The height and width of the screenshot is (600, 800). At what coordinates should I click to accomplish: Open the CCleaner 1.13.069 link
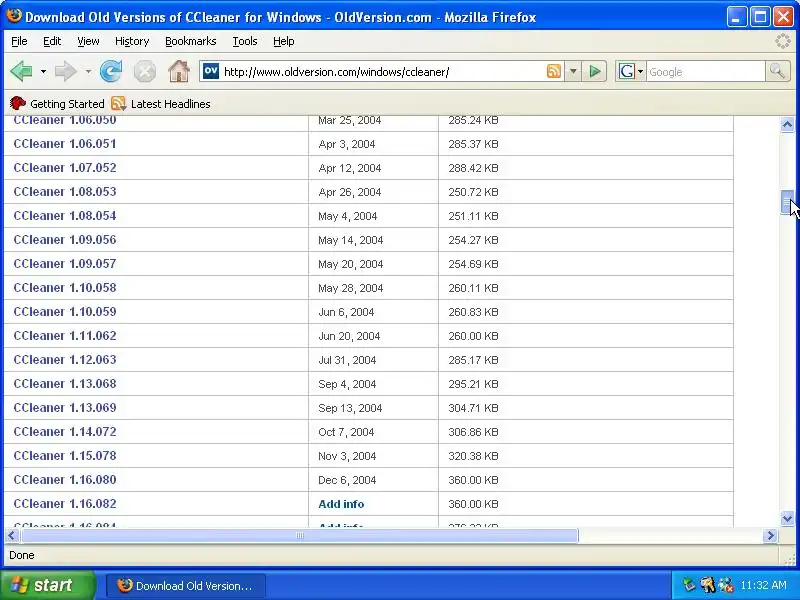[x=65, y=408]
